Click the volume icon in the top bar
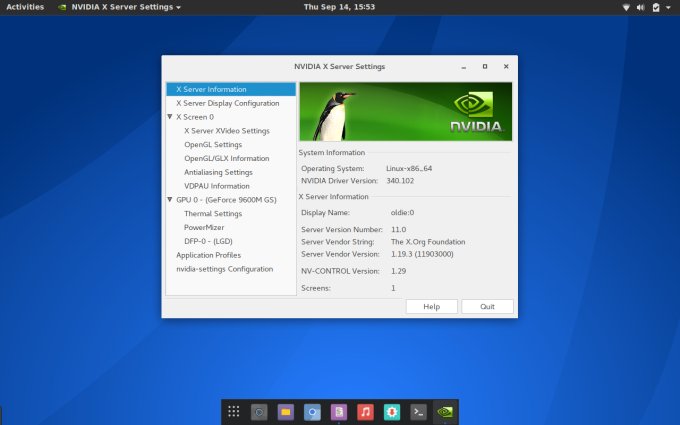 (x=641, y=7)
